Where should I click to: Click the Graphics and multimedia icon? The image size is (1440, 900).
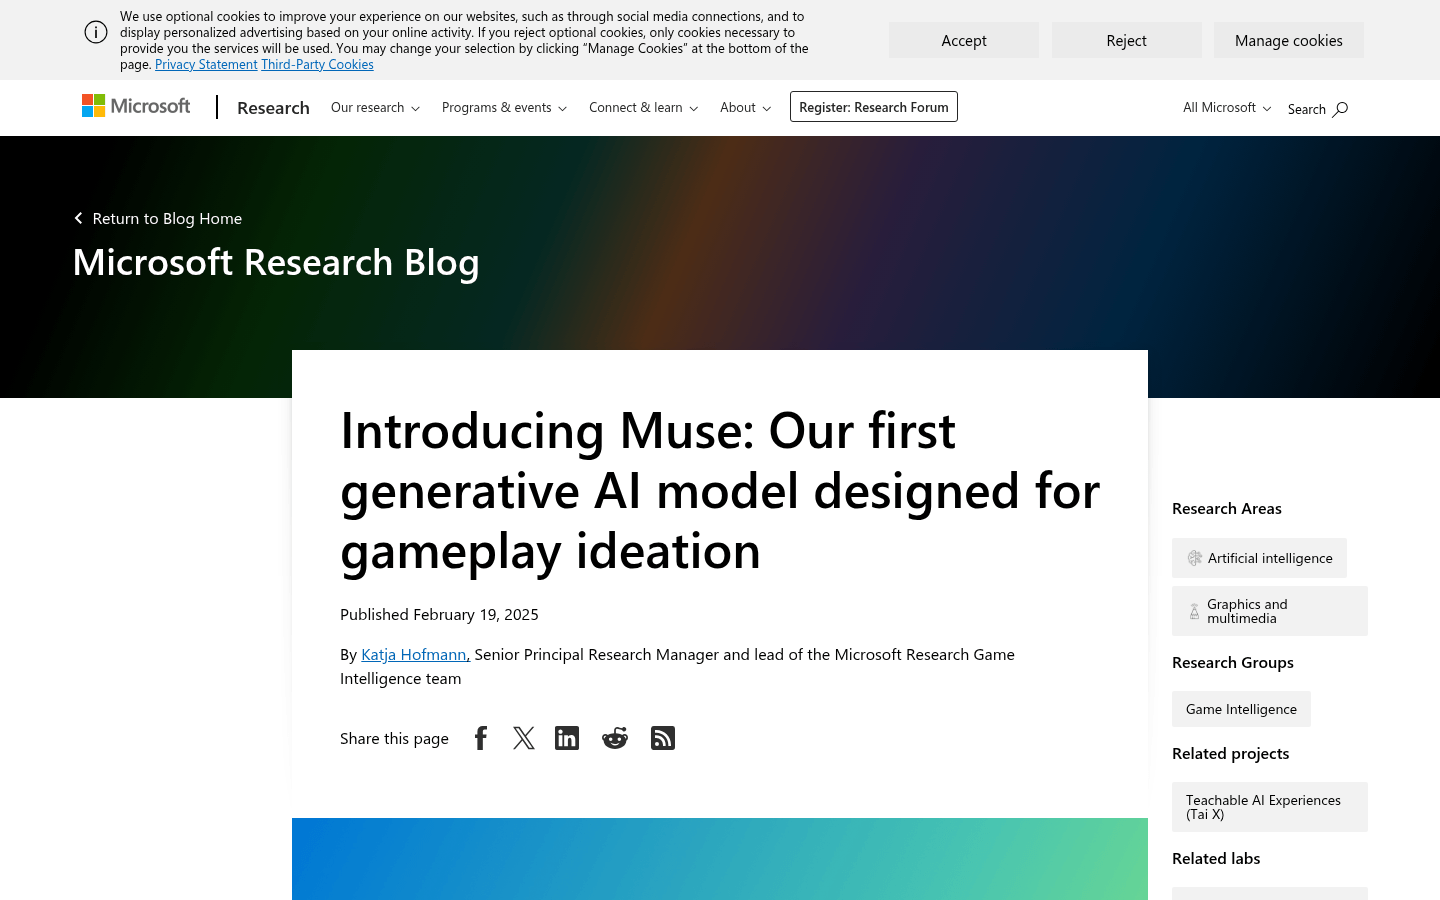click(1194, 611)
